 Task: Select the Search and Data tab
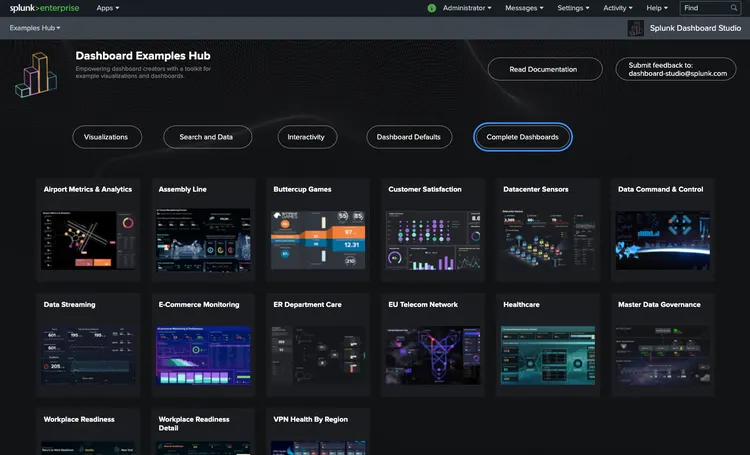(206, 137)
